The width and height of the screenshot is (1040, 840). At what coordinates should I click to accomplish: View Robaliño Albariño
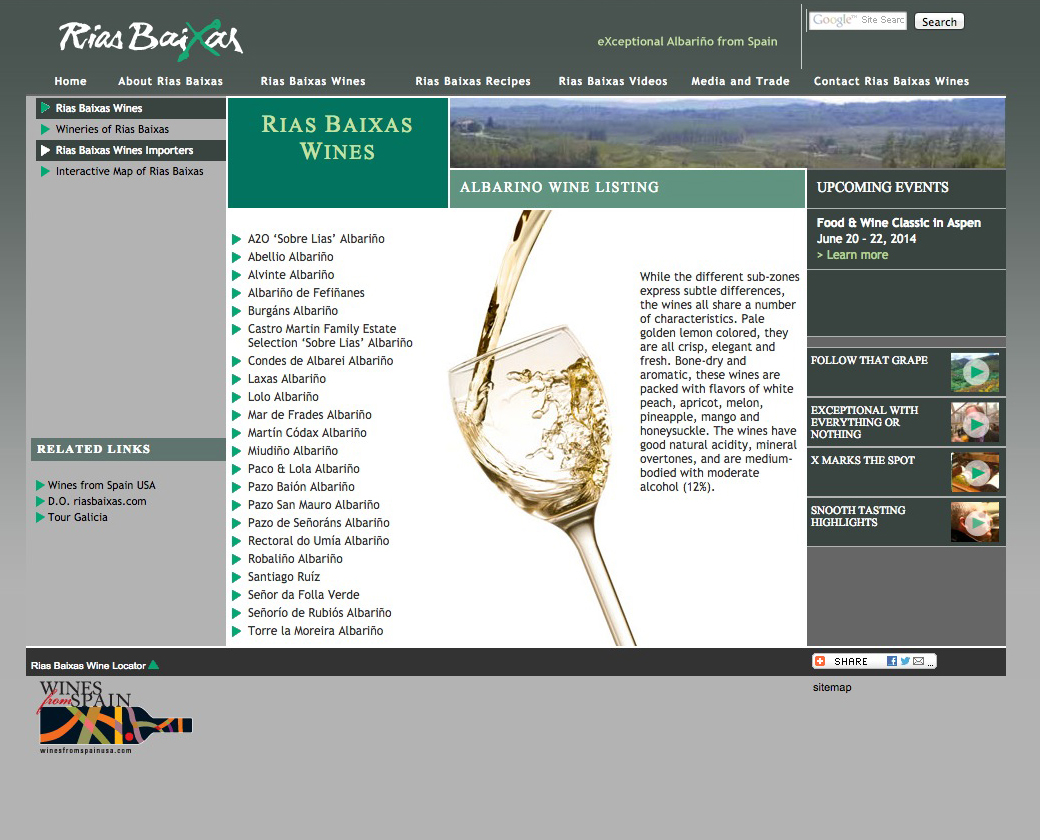295,559
